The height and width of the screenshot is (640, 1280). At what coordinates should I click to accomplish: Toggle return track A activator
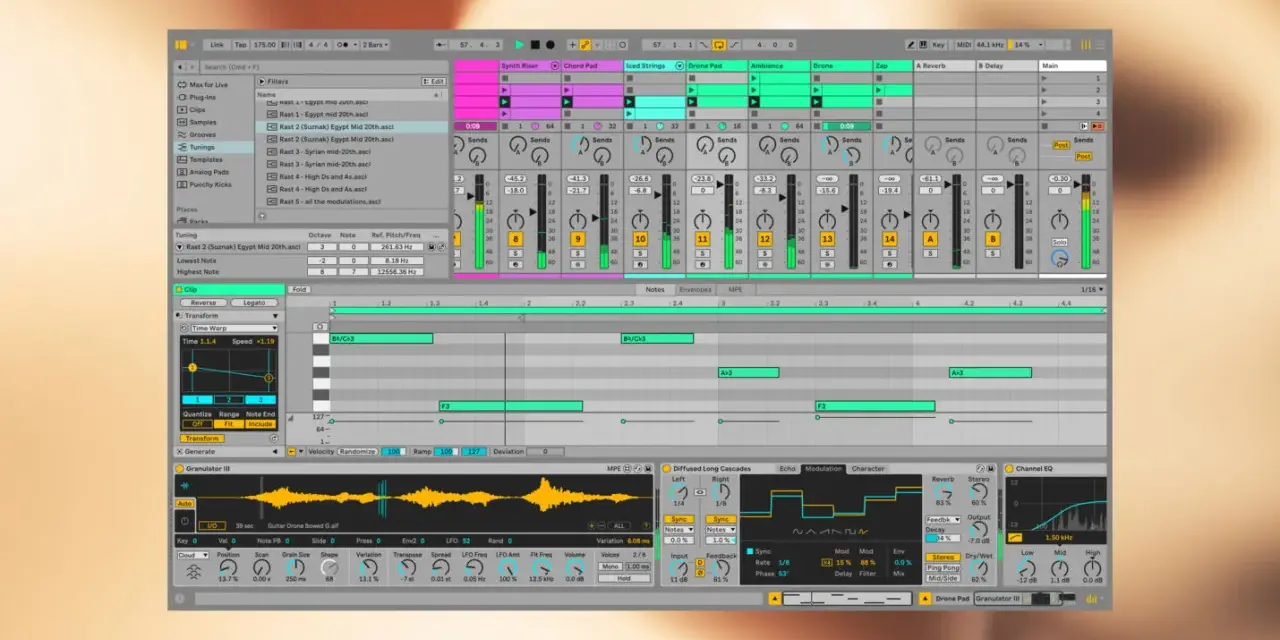point(930,239)
